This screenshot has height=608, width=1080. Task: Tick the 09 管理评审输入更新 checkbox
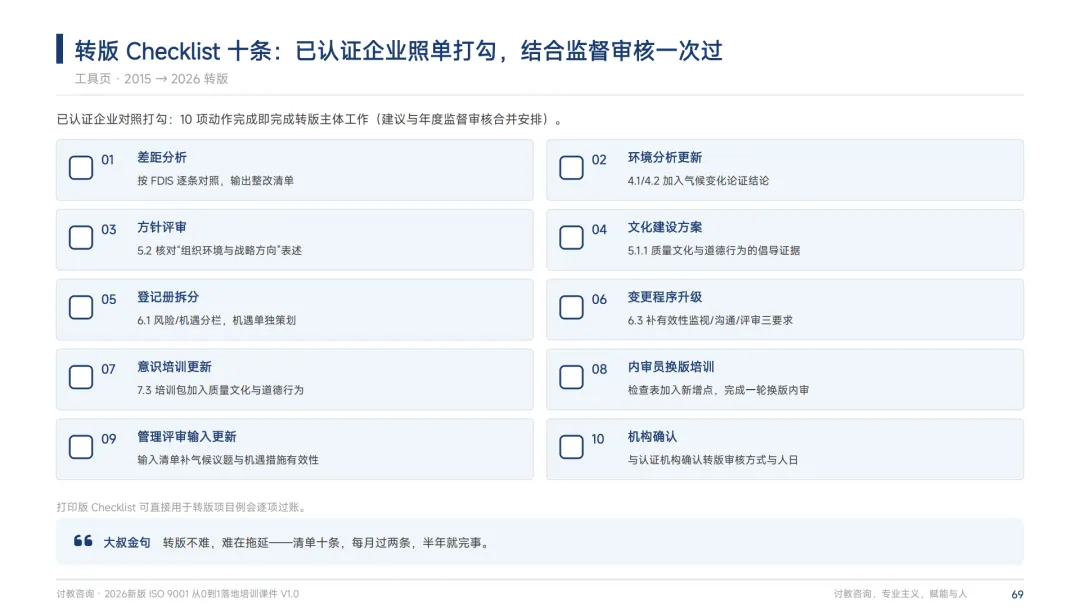pyautogui.click(x=81, y=447)
